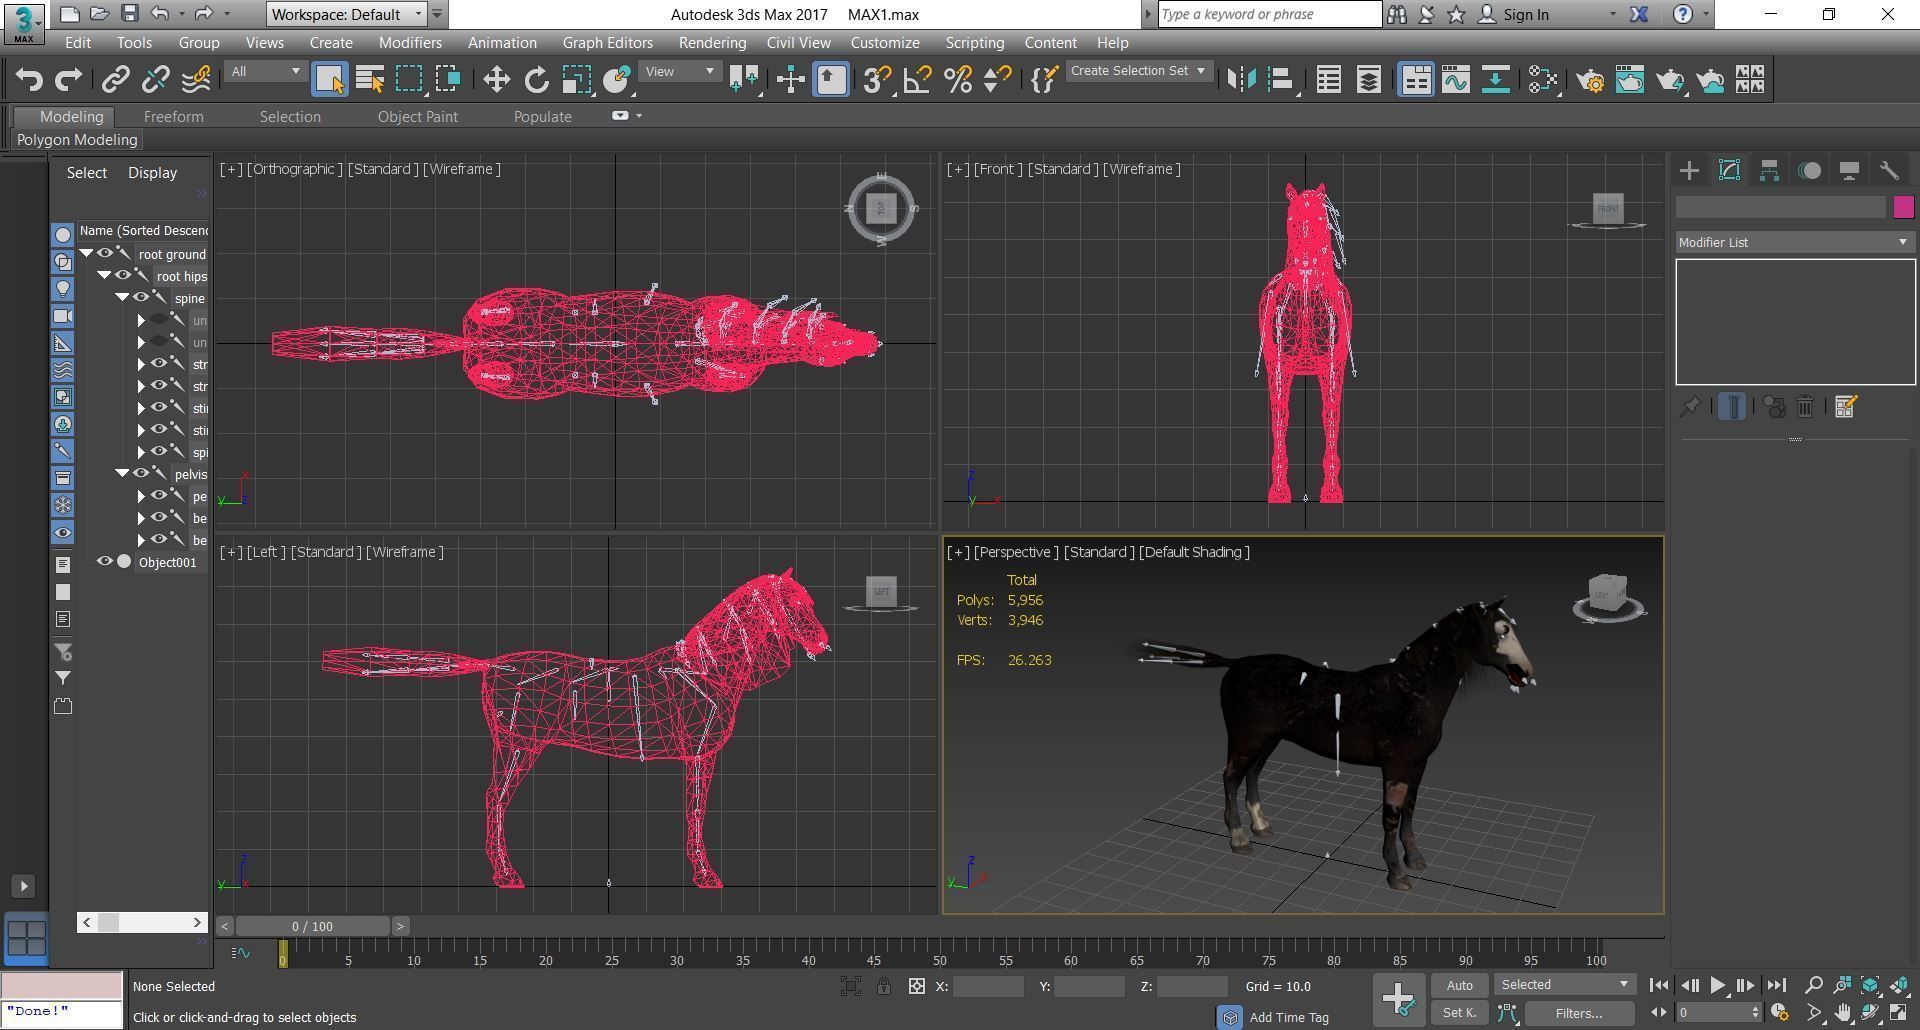Click the time slider 0 / 100
The image size is (1920, 1030).
point(312,926)
